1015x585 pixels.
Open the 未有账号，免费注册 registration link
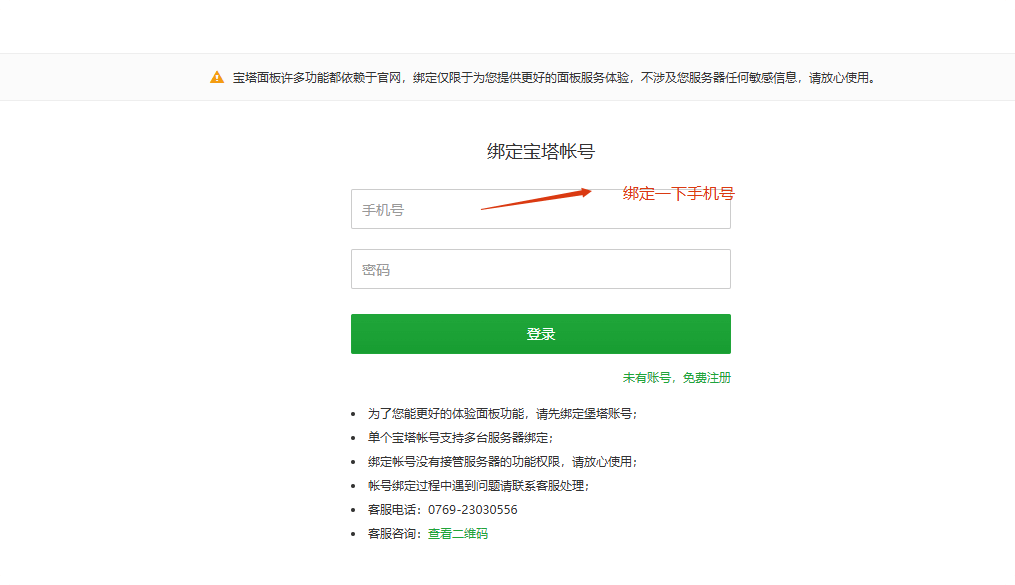click(x=676, y=377)
